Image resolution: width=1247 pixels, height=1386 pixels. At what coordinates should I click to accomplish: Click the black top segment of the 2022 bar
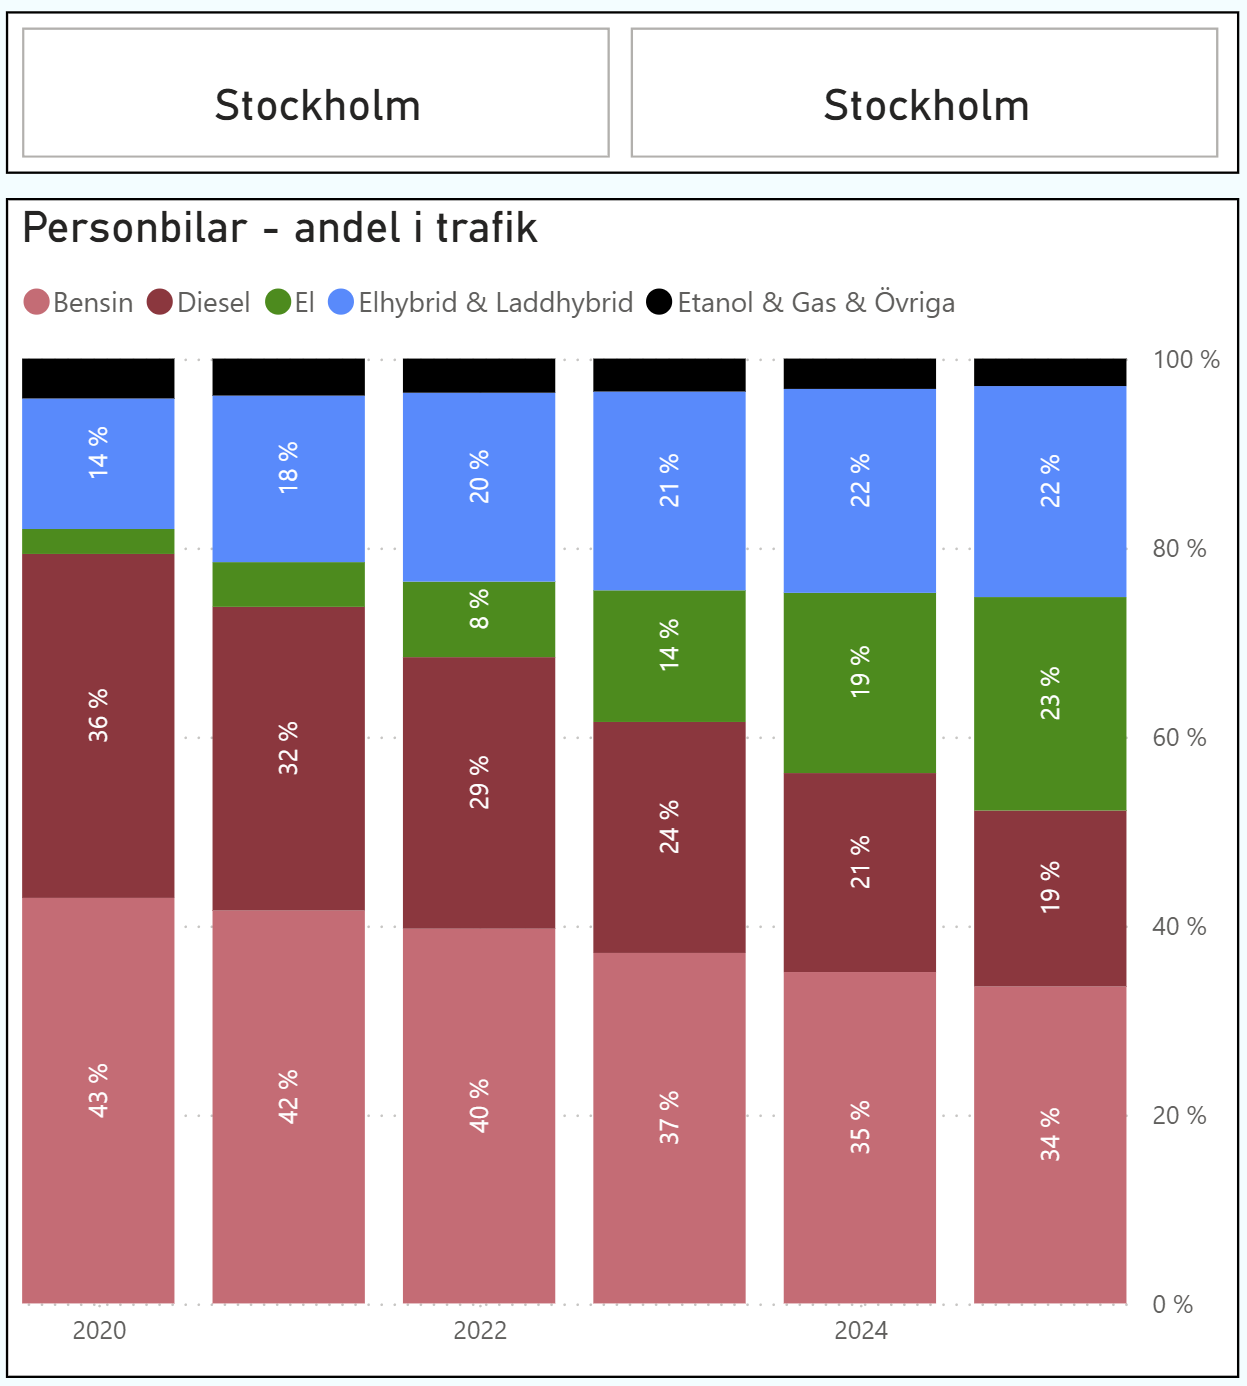[x=479, y=375]
